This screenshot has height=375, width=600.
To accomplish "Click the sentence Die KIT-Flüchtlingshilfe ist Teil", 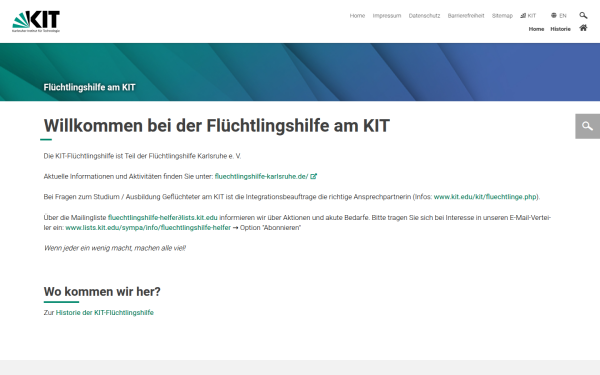I will click(142, 156).
